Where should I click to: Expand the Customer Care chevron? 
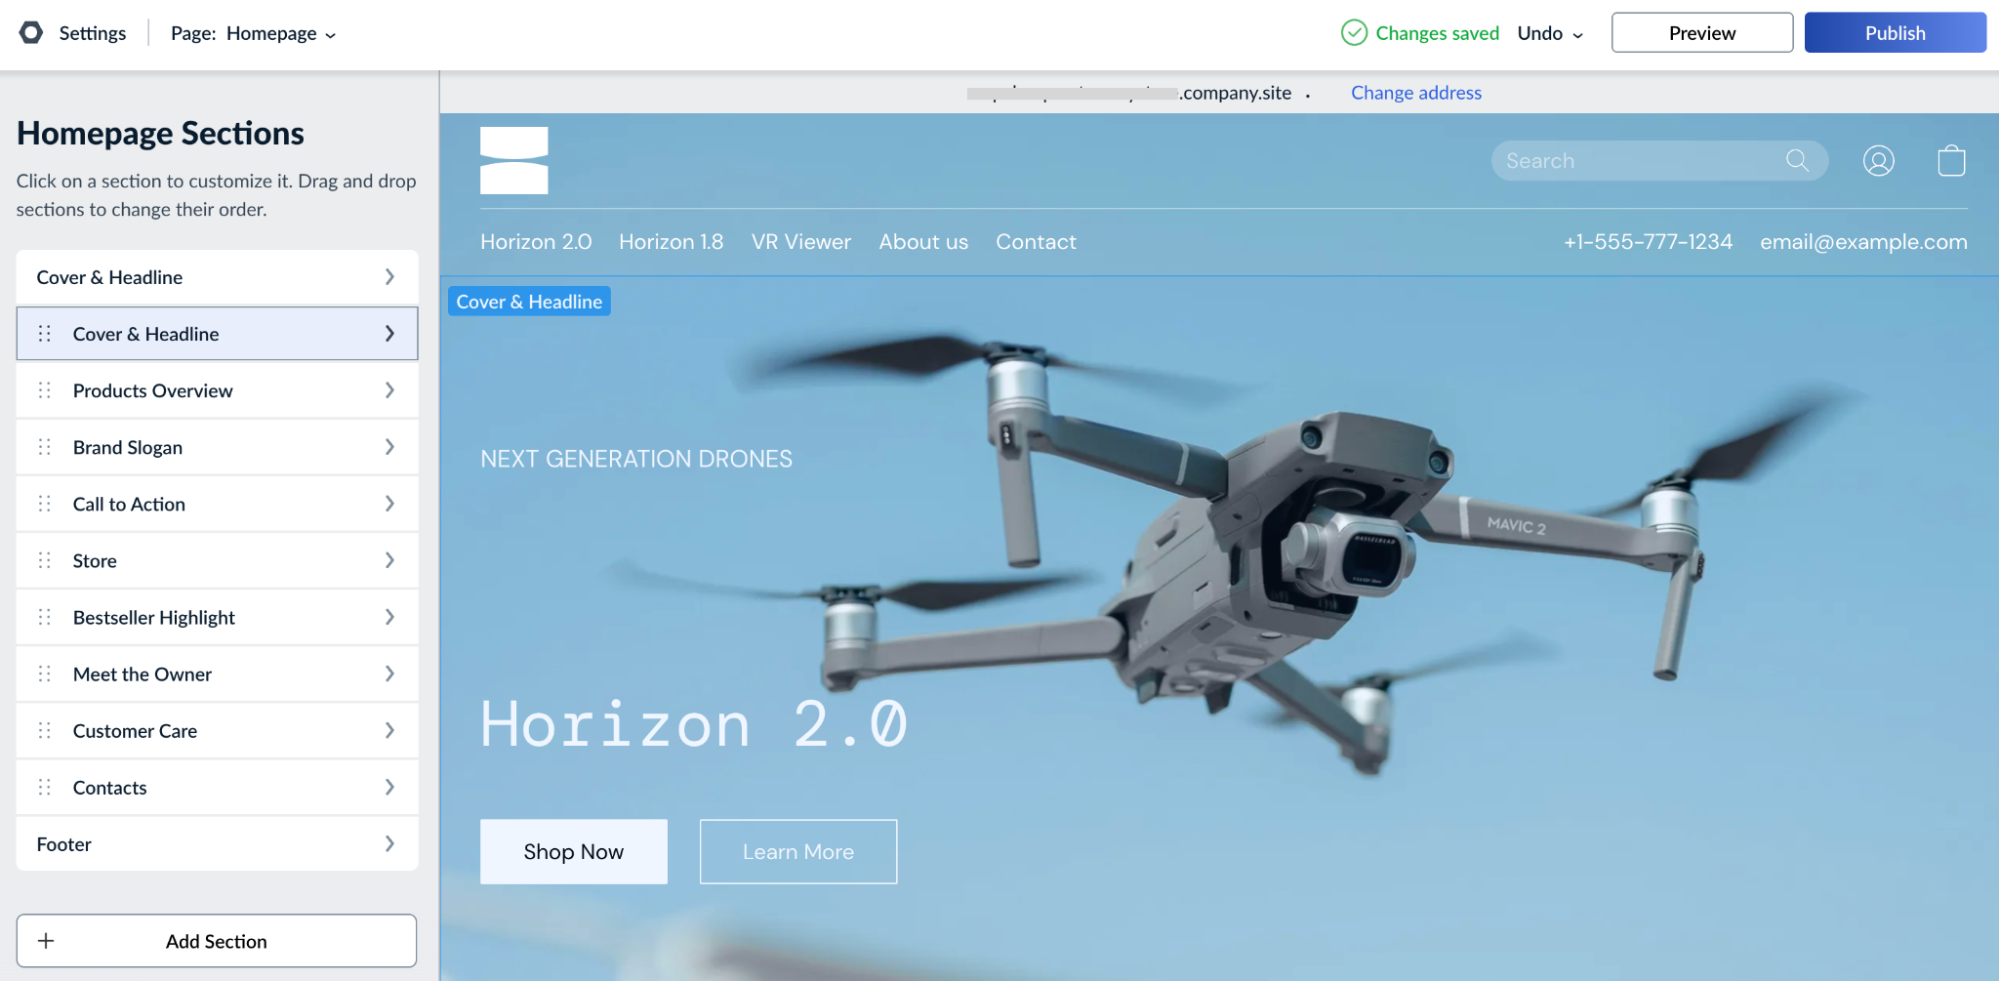(x=390, y=731)
